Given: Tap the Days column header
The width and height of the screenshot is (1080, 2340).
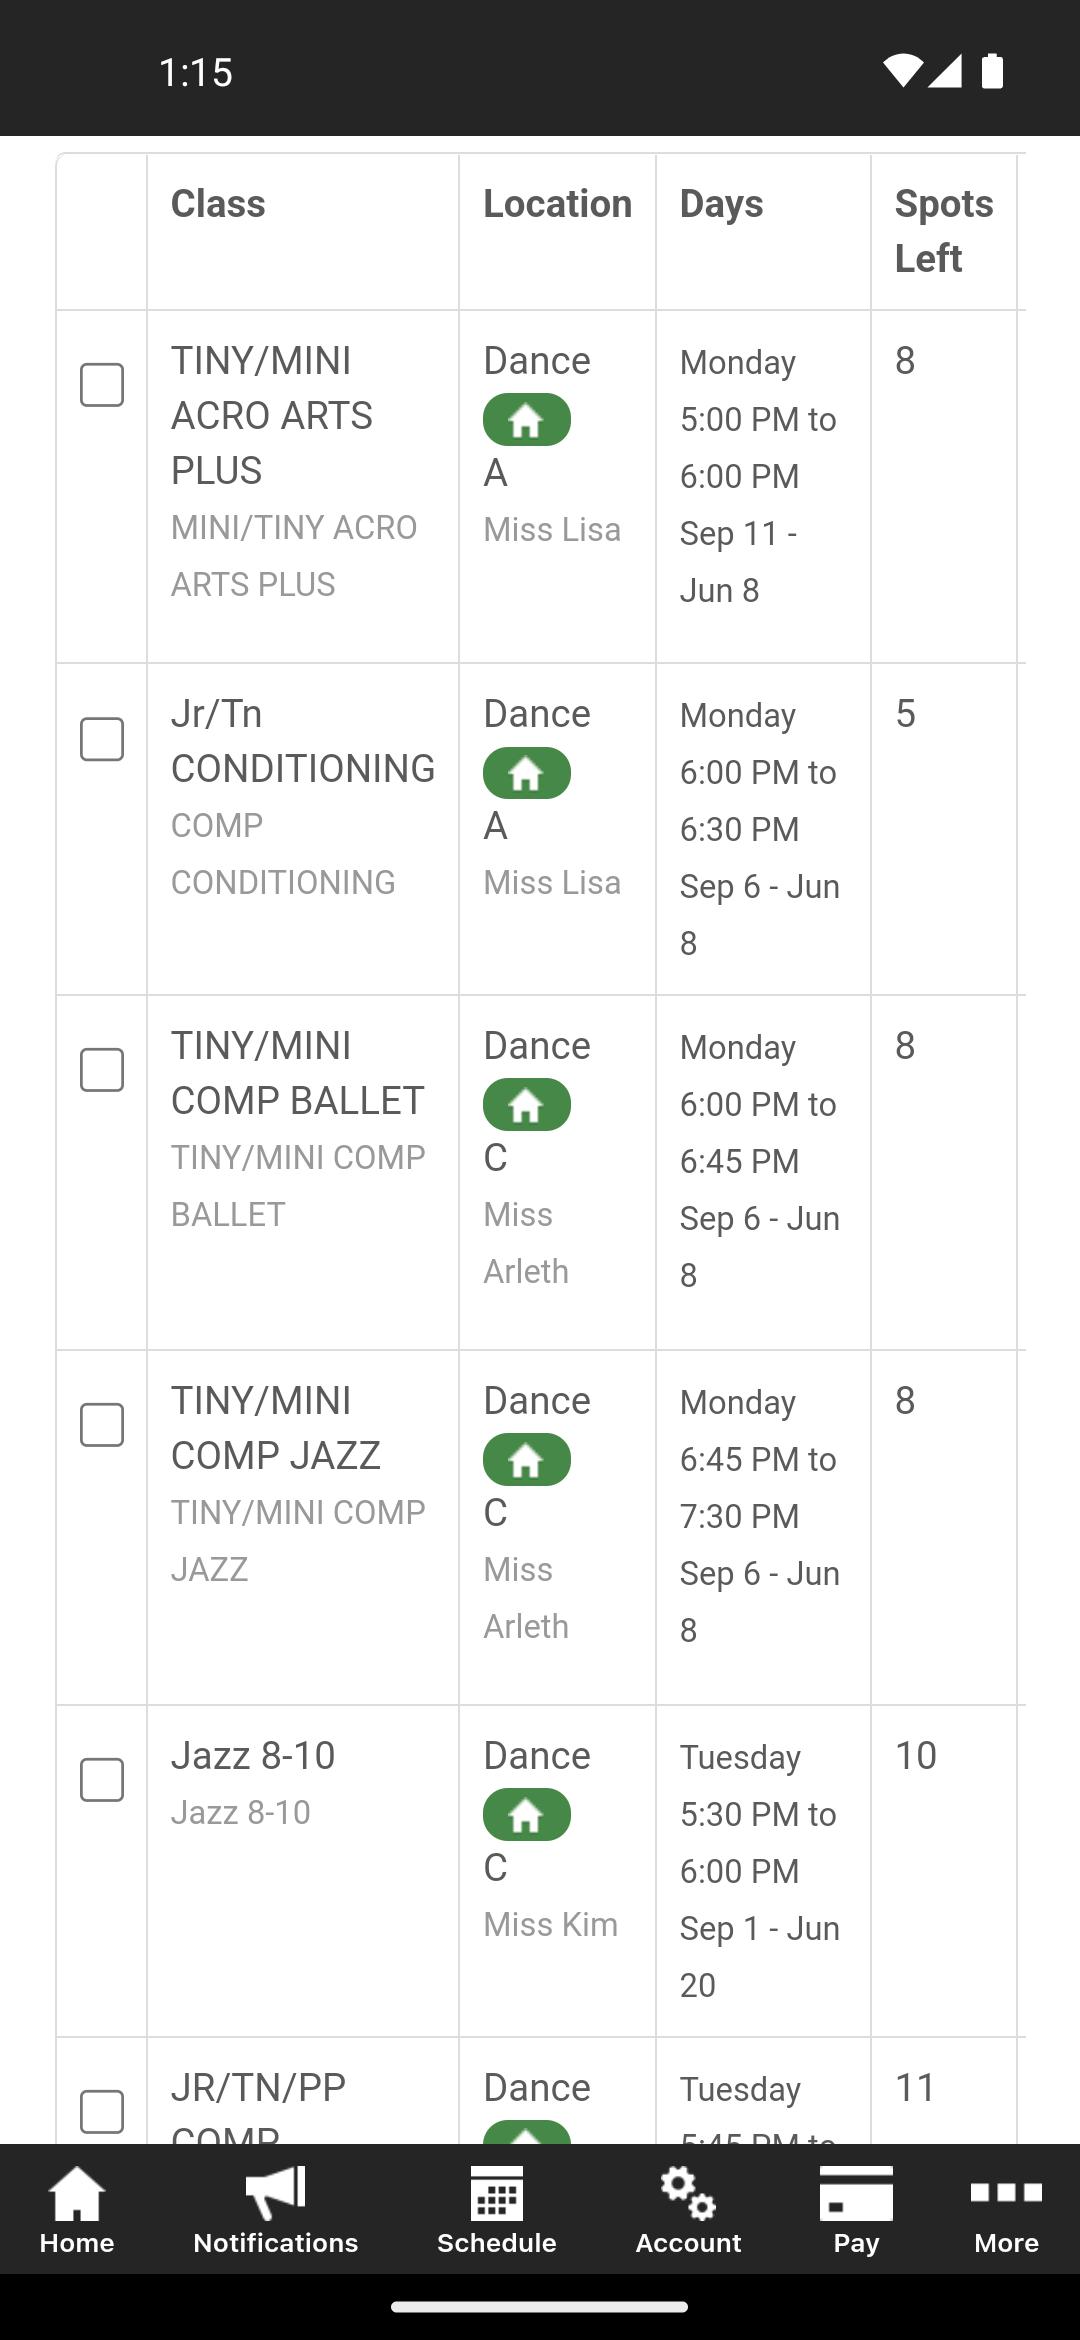Looking at the screenshot, I should pyautogui.click(x=721, y=204).
